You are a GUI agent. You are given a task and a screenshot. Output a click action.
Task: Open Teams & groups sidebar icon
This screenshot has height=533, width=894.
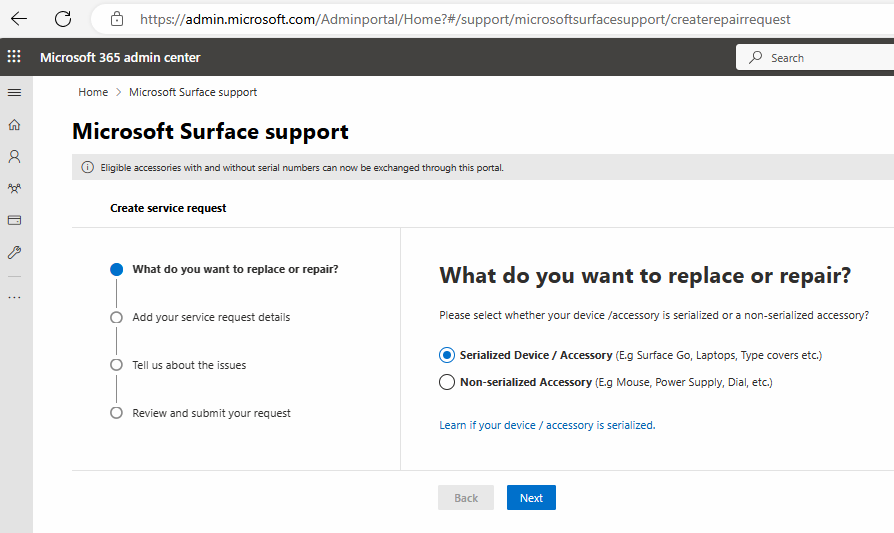pos(14,188)
